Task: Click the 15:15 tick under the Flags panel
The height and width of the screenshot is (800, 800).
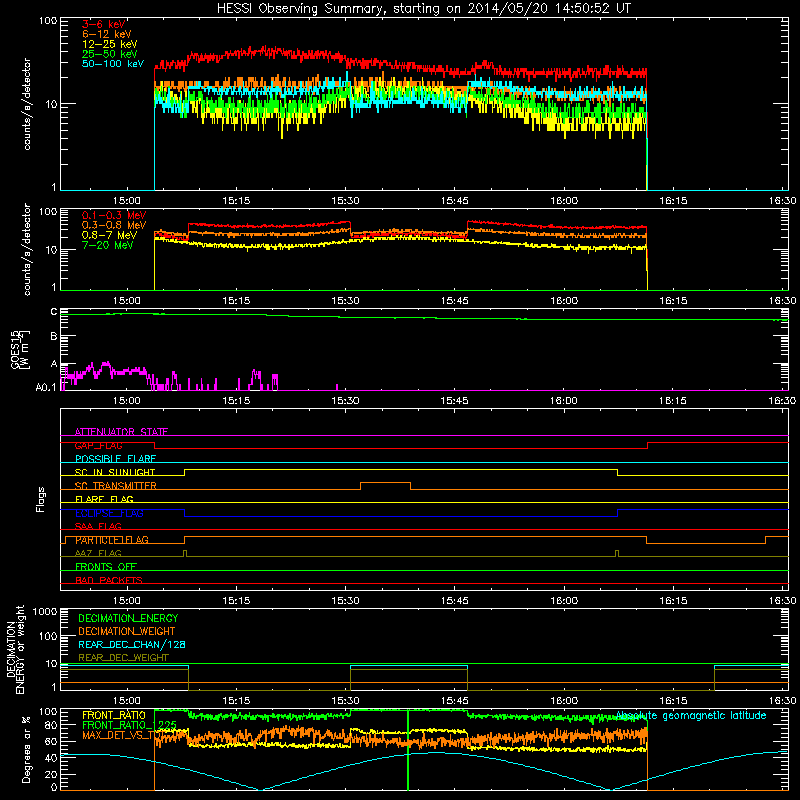Action: point(236,601)
